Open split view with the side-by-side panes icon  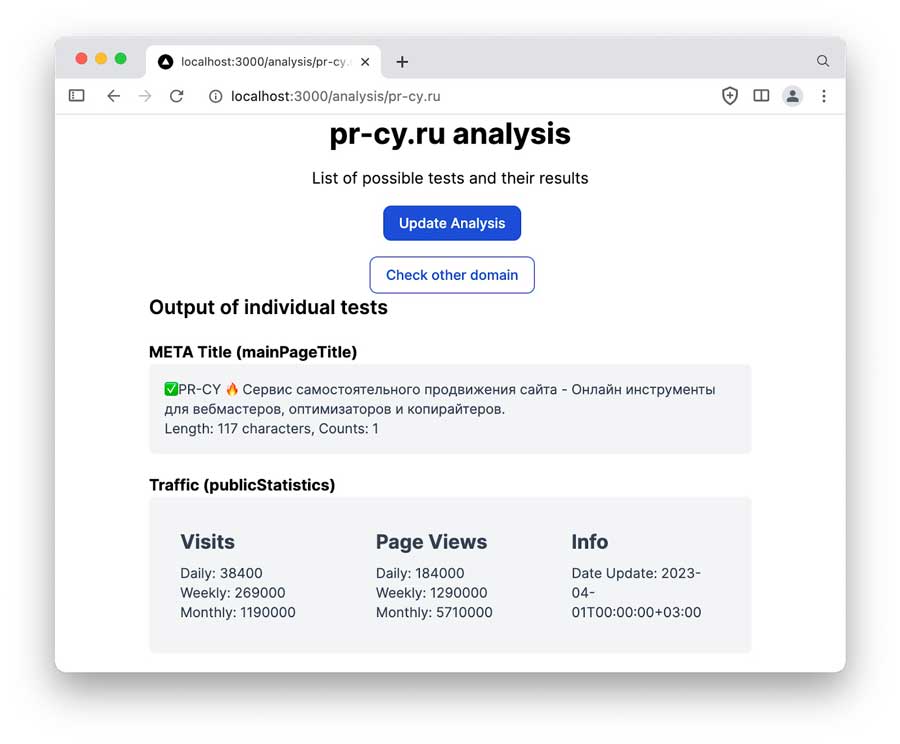tap(761, 96)
